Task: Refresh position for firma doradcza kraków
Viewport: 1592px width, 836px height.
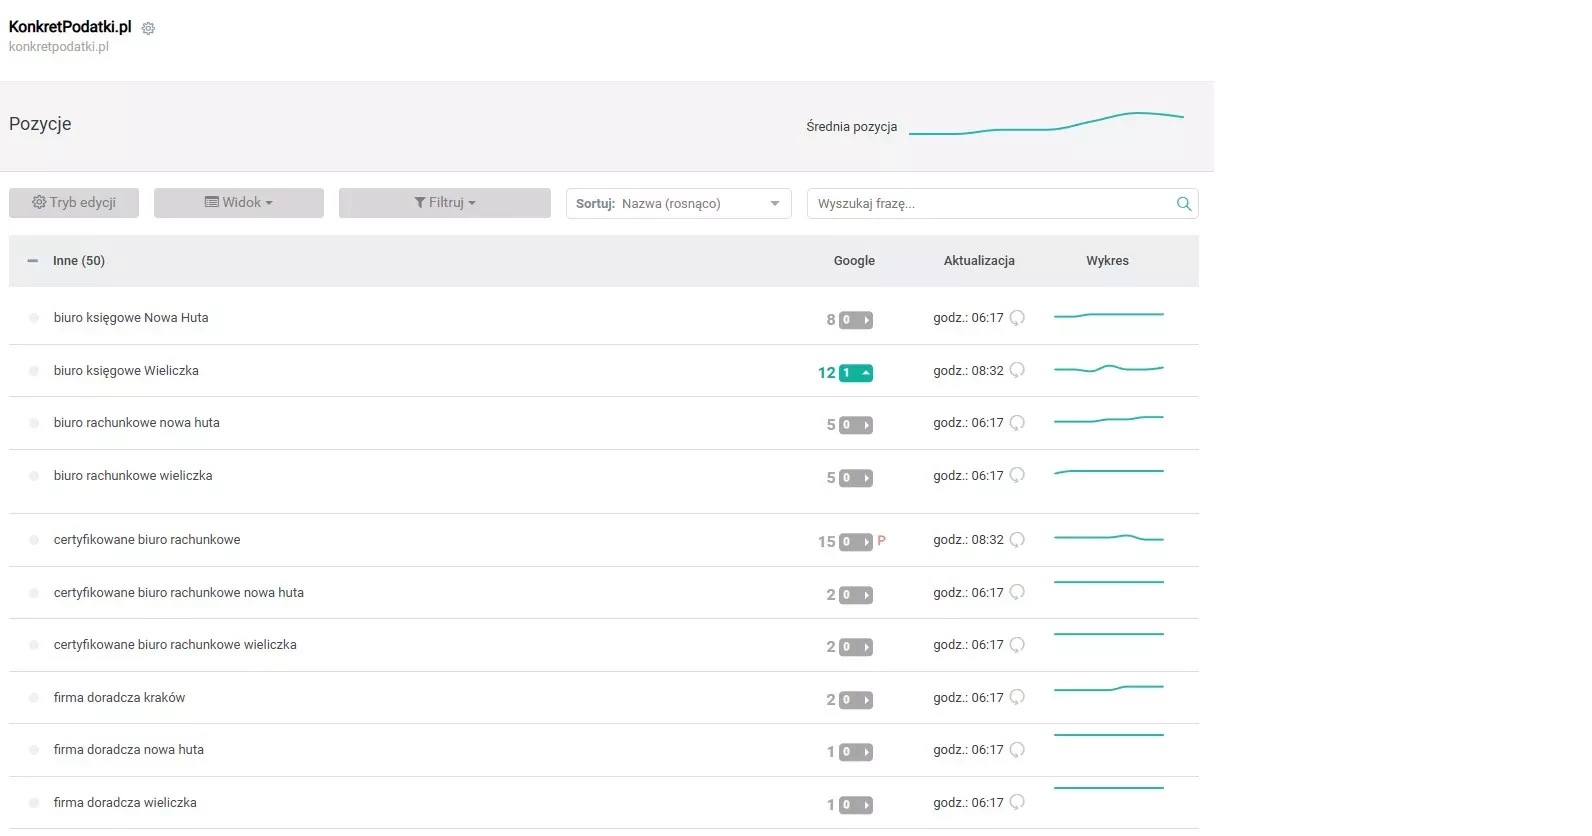Action: pos(1017,697)
